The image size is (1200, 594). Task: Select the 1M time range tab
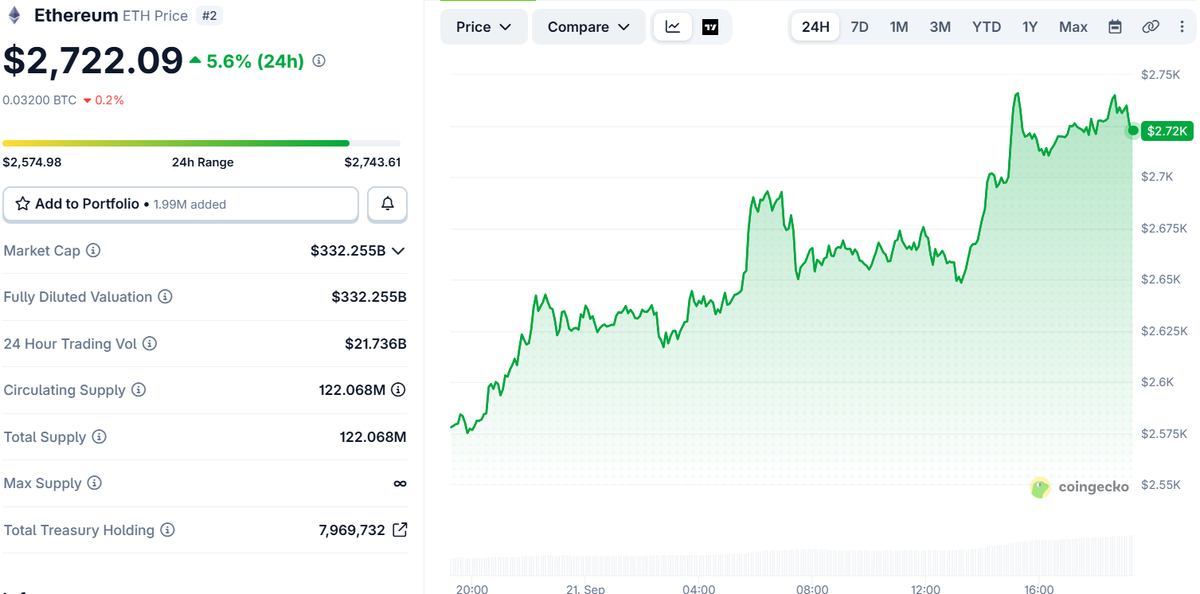click(899, 27)
